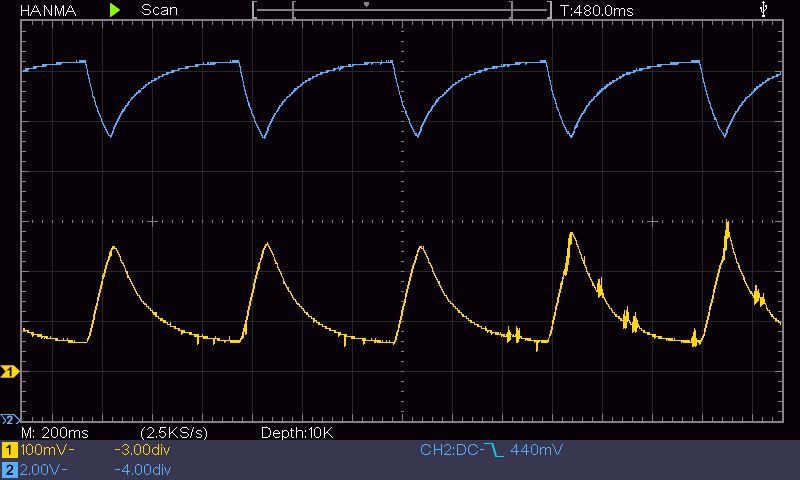Viewport: 800px width, 480px height.
Task: Click the M: 200ms timebase readout
Action: pos(55,433)
